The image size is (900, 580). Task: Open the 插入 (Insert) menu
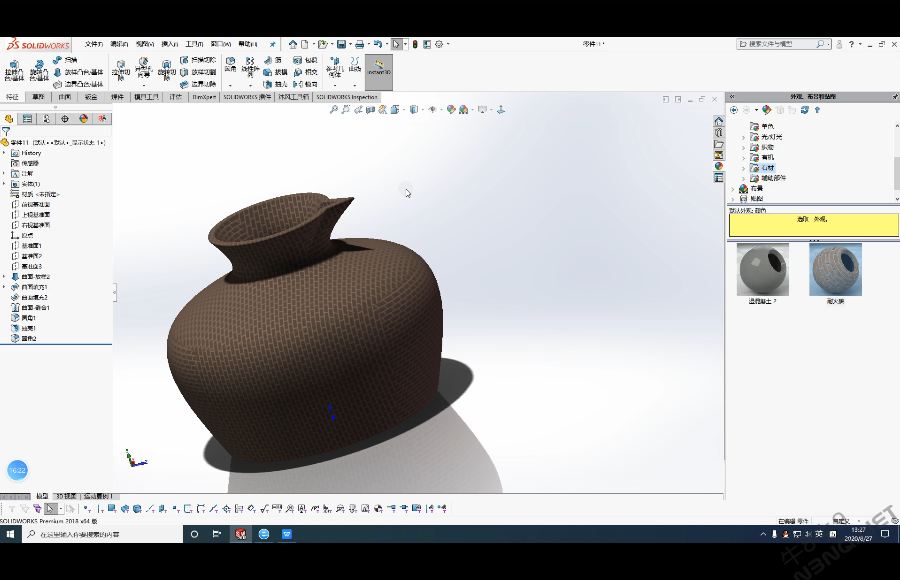(169, 44)
